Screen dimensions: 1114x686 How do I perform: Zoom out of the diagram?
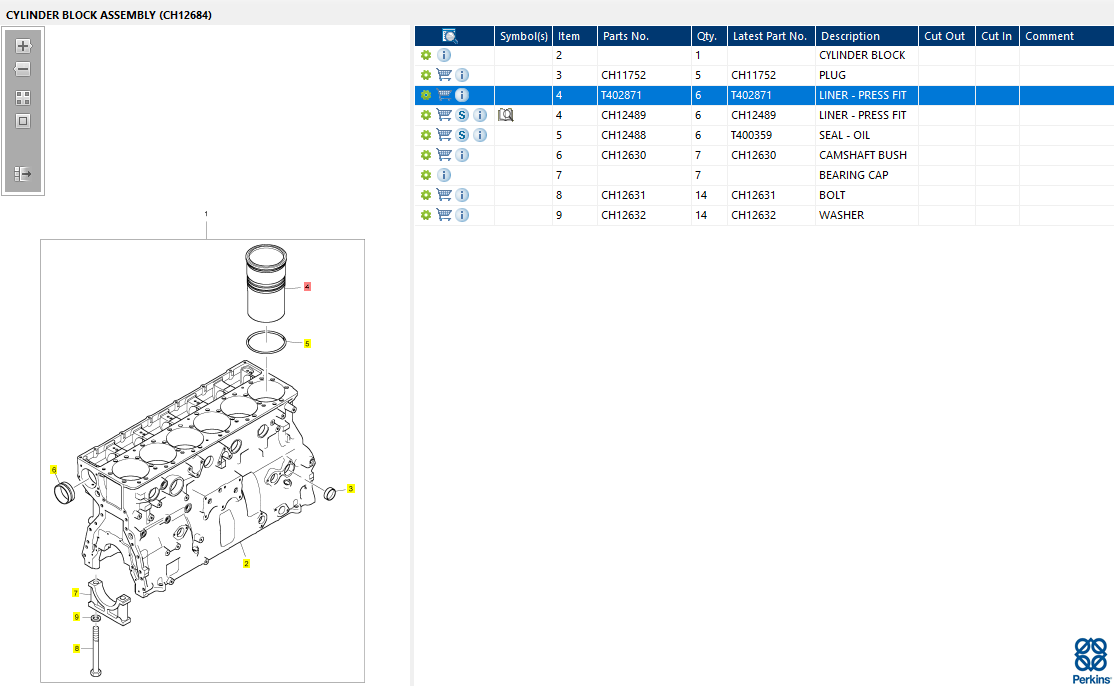(23, 69)
